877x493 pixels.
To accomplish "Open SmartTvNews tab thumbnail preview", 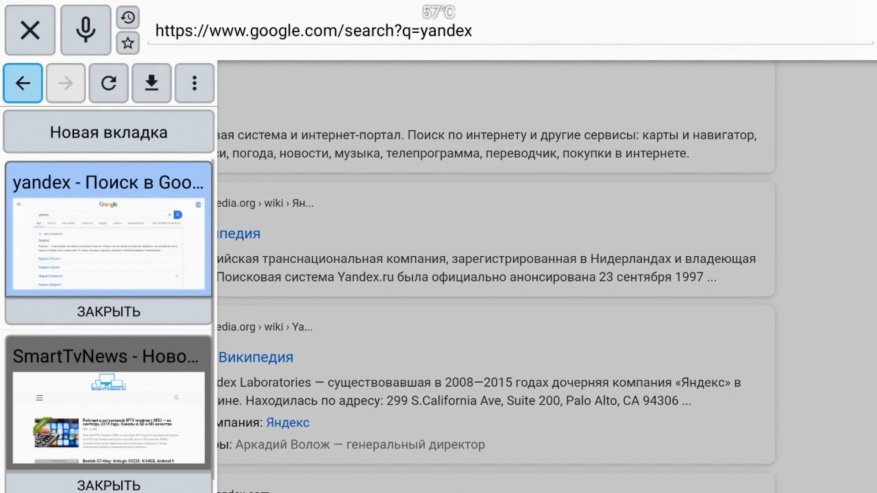I will pyautogui.click(x=109, y=417).
